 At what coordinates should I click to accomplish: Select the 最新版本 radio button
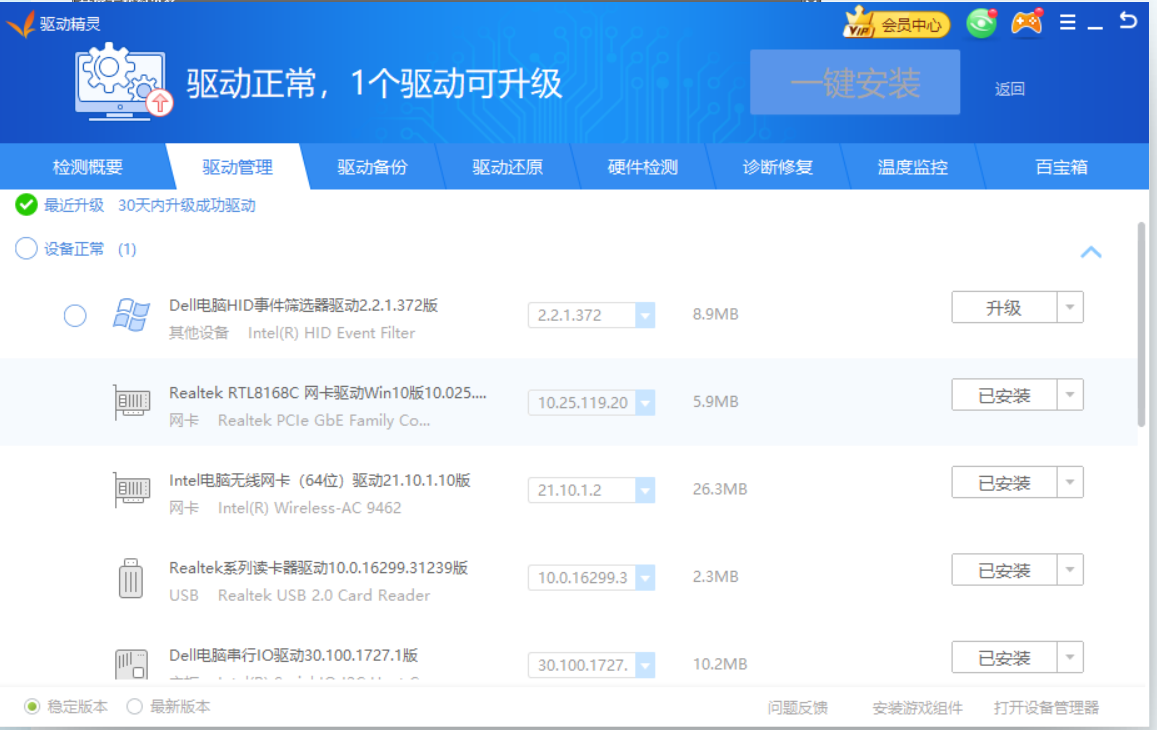coord(134,707)
